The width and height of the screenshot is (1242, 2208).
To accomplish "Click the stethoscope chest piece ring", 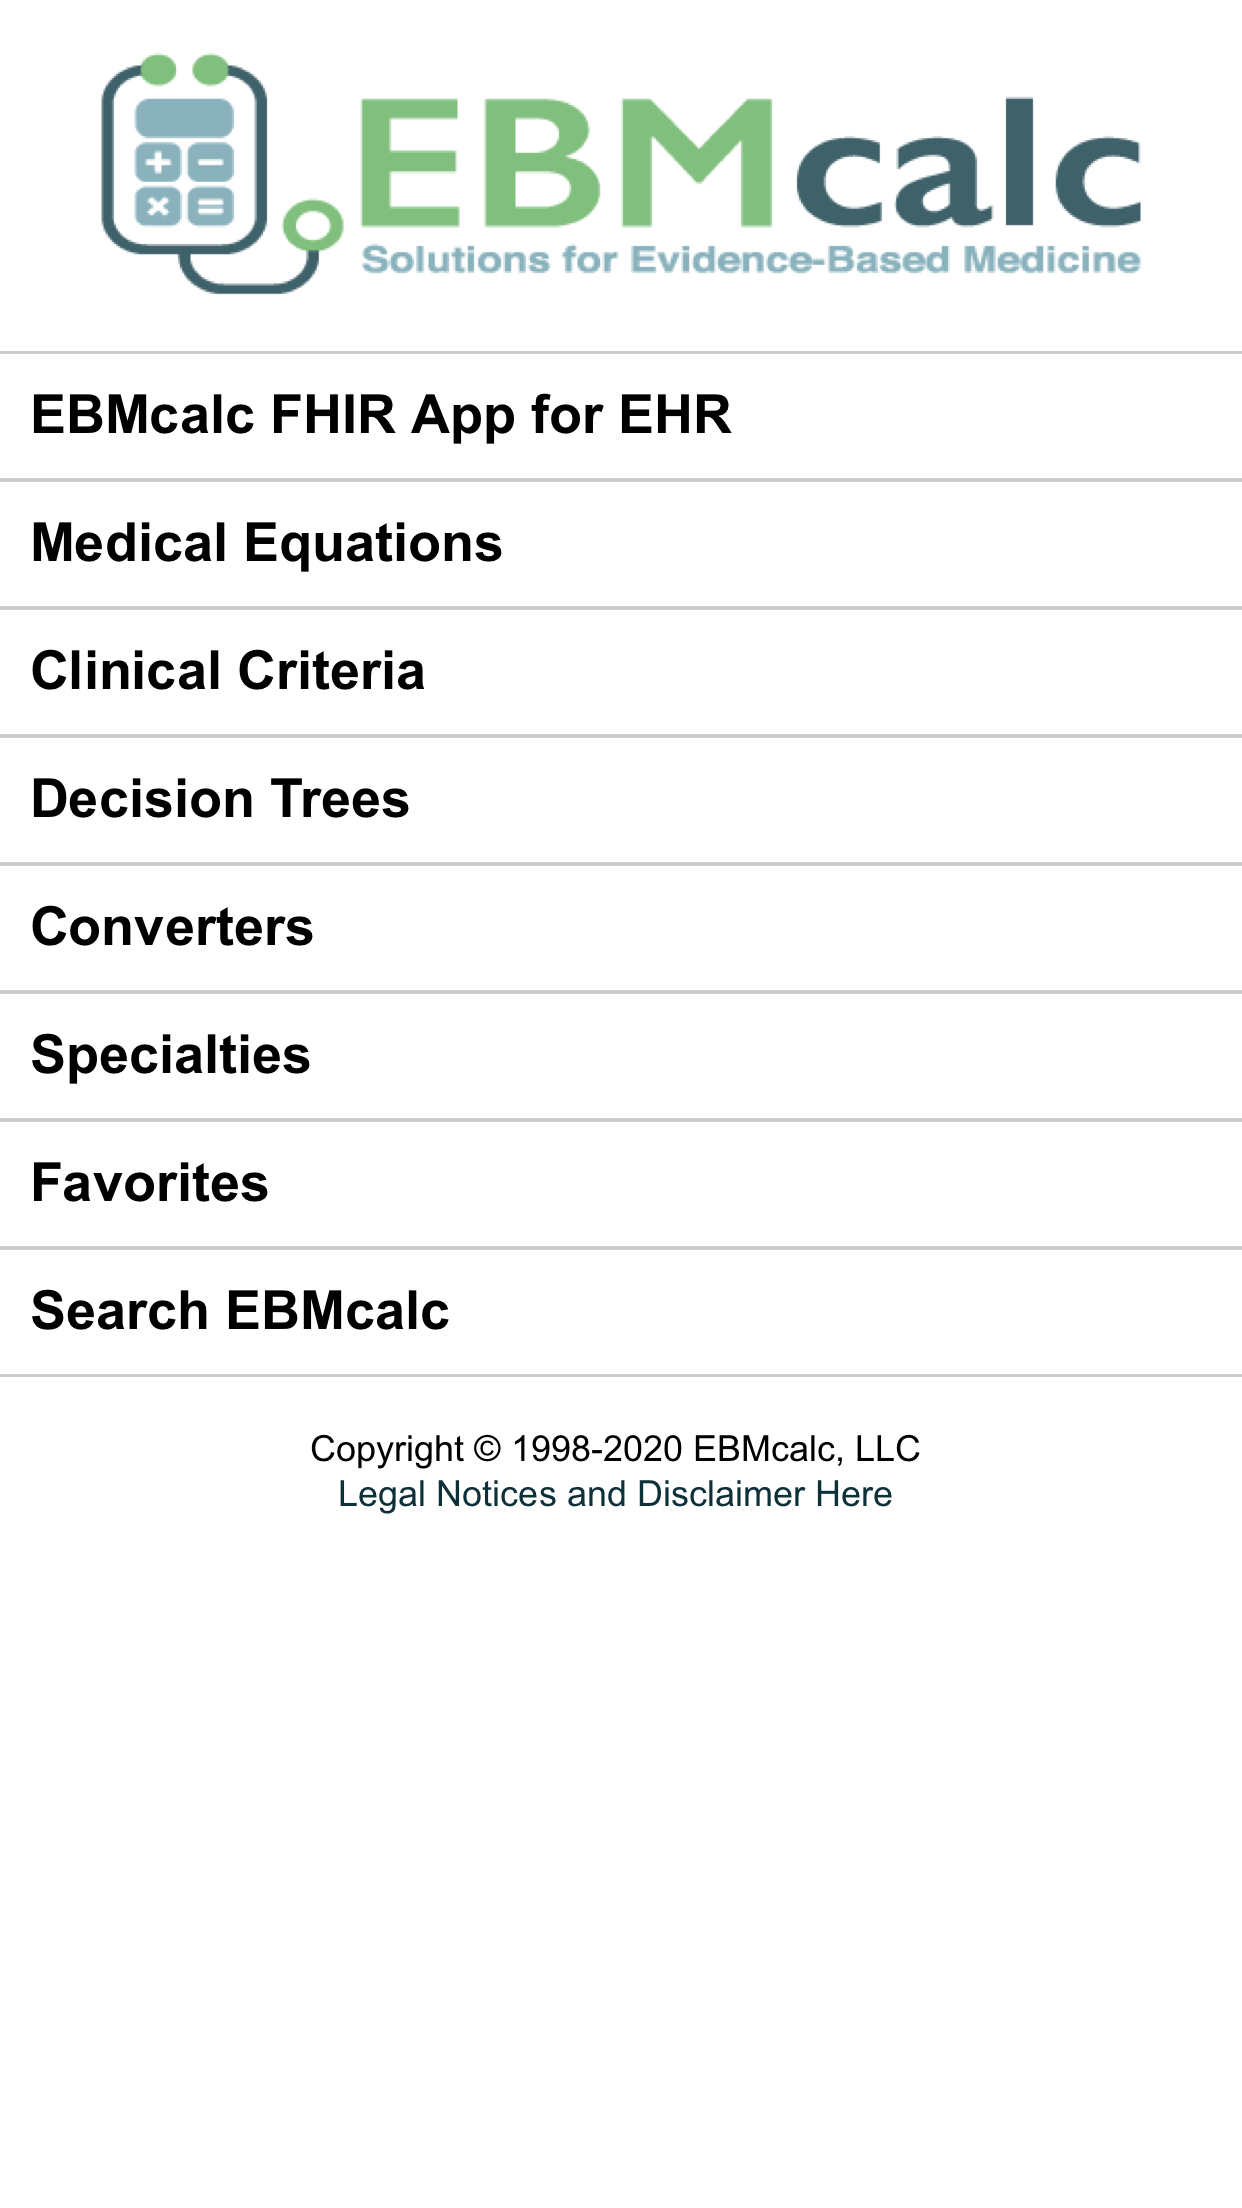I will click(x=313, y=226).
